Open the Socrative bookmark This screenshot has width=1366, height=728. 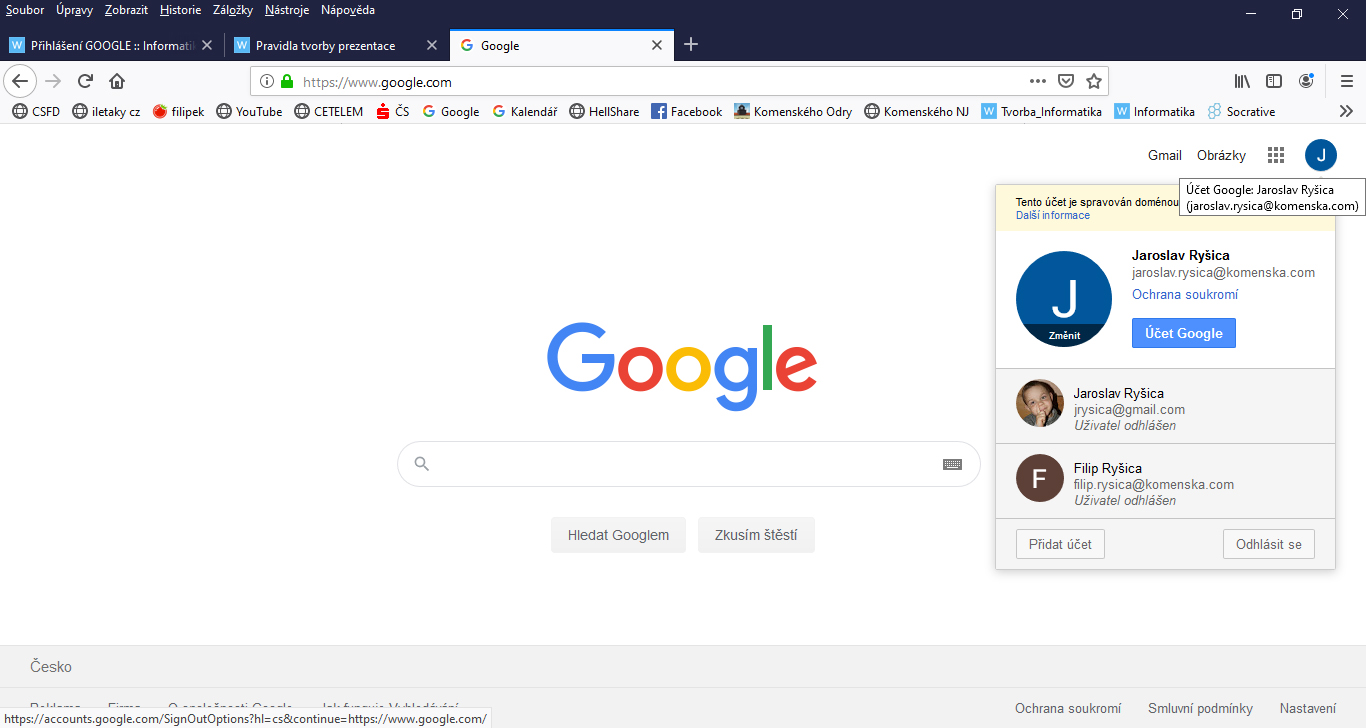(x=1241, y=112)
